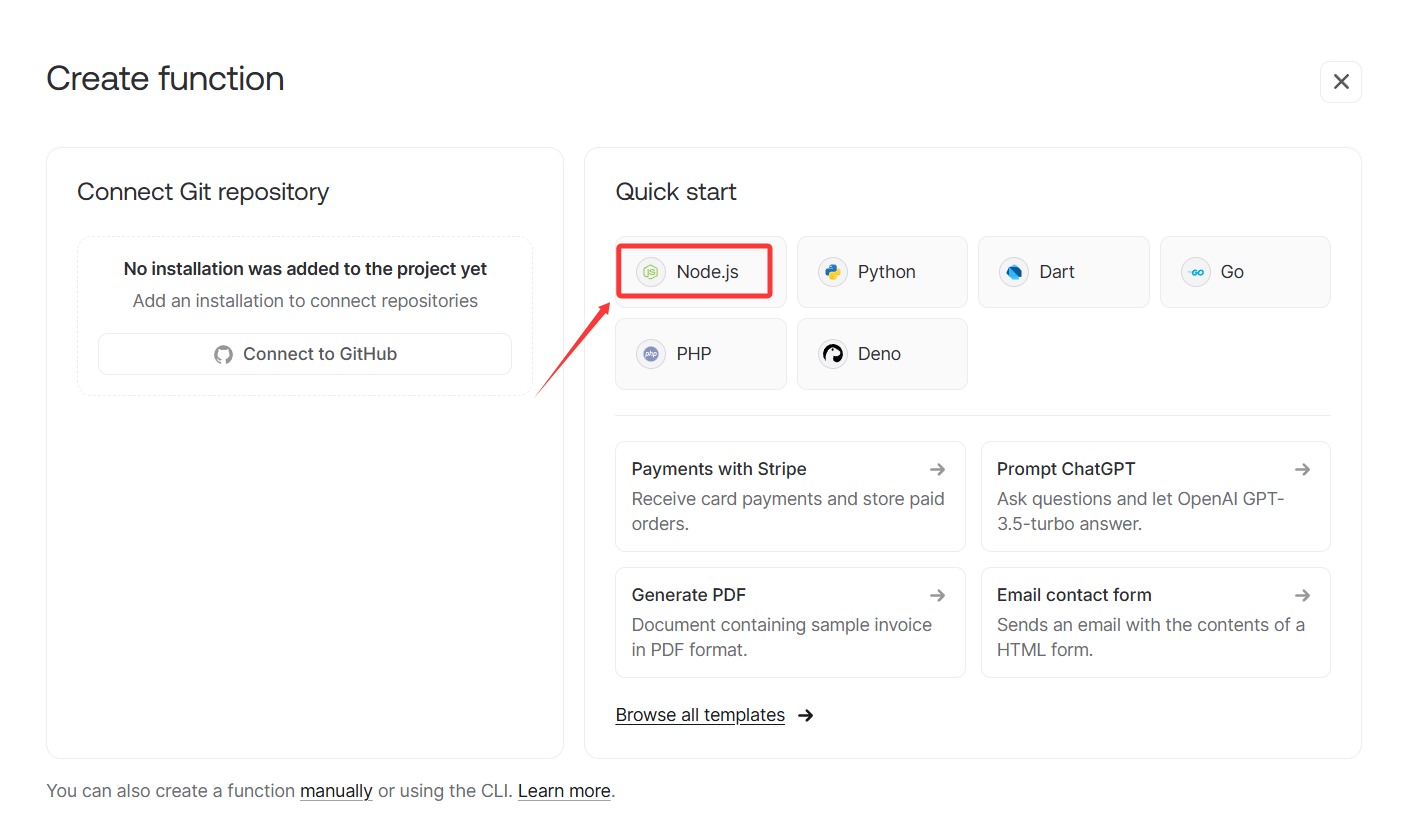
Task: Pick the Dart runtime icon
Action: (1014, 272)
